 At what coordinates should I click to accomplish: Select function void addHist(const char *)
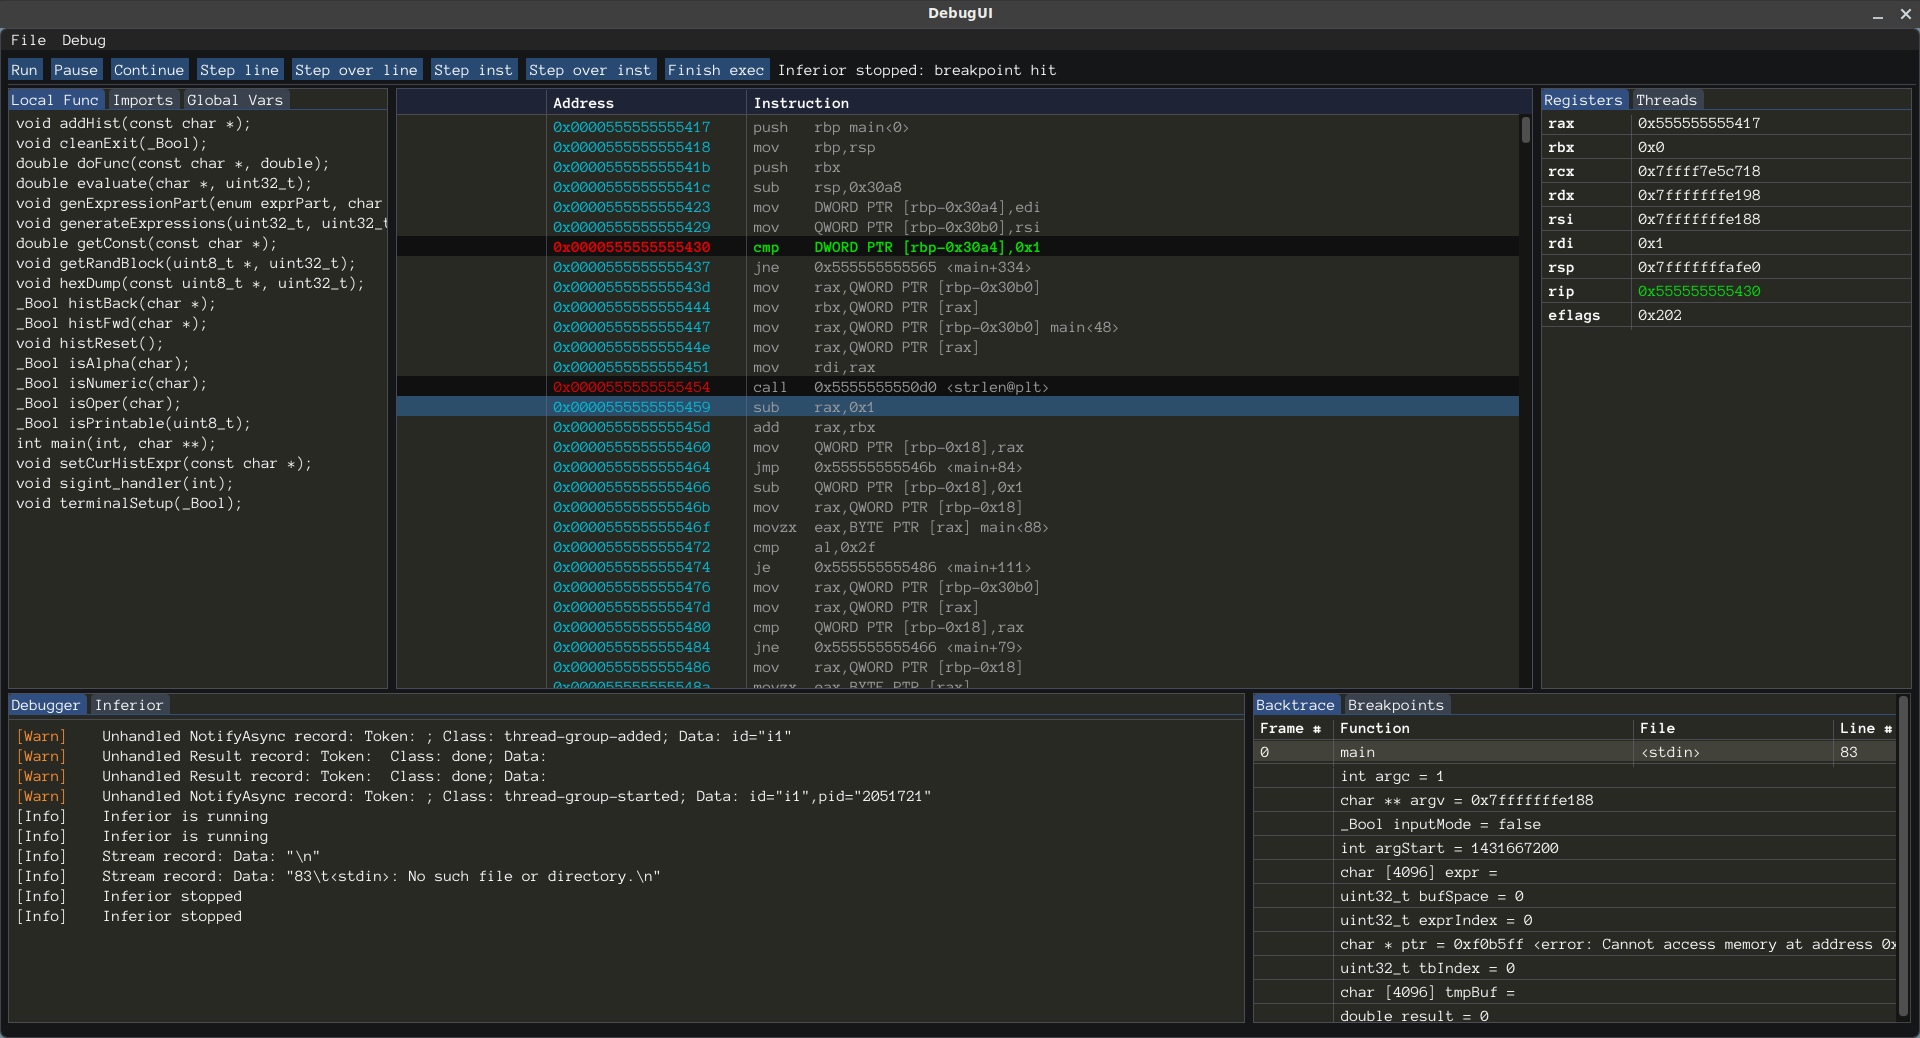coord(133,123)
